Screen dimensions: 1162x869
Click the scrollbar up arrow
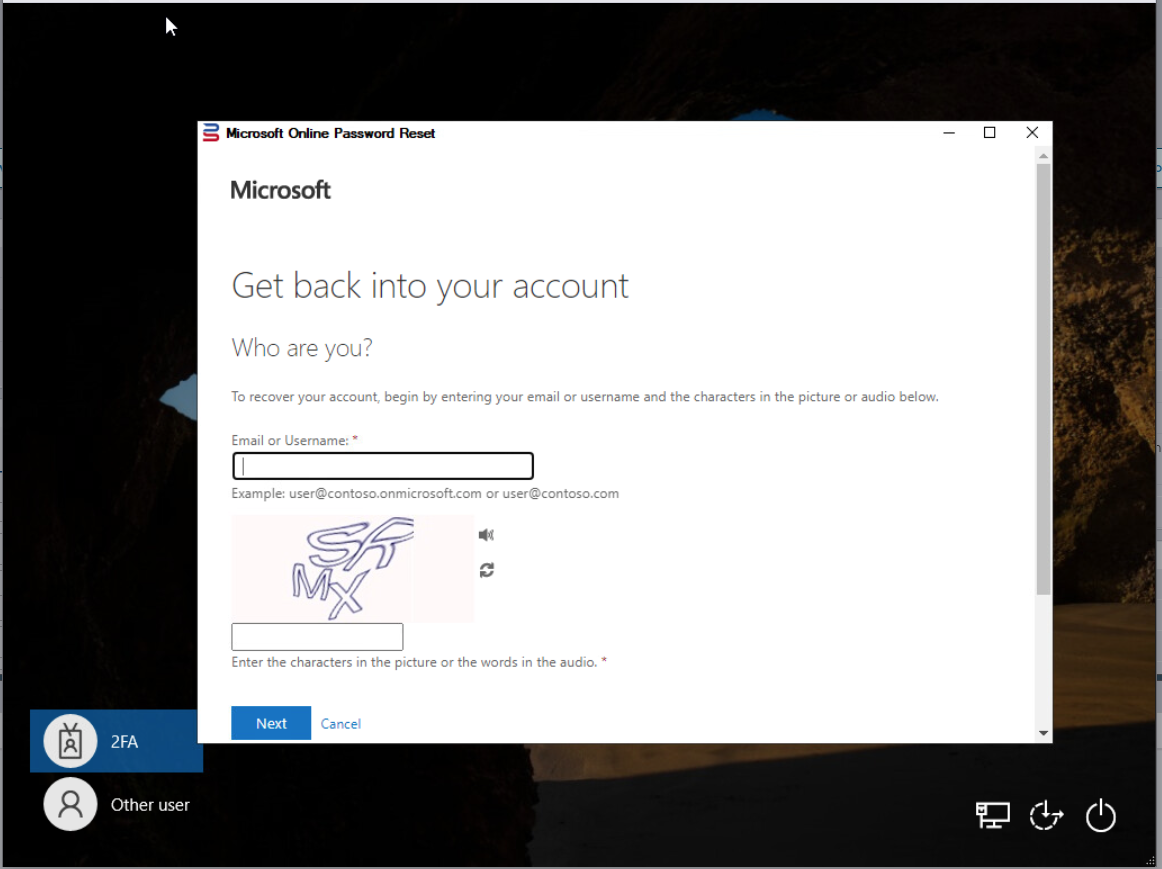(1044, 157)
